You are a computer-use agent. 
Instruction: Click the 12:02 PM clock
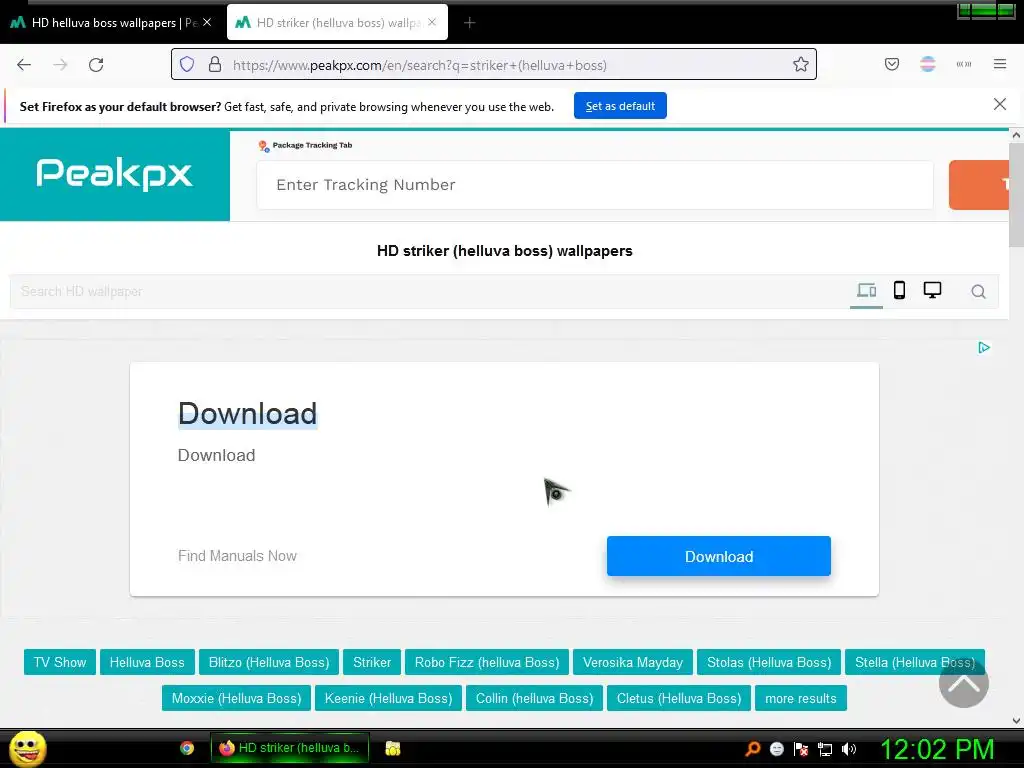coord(937,749)
